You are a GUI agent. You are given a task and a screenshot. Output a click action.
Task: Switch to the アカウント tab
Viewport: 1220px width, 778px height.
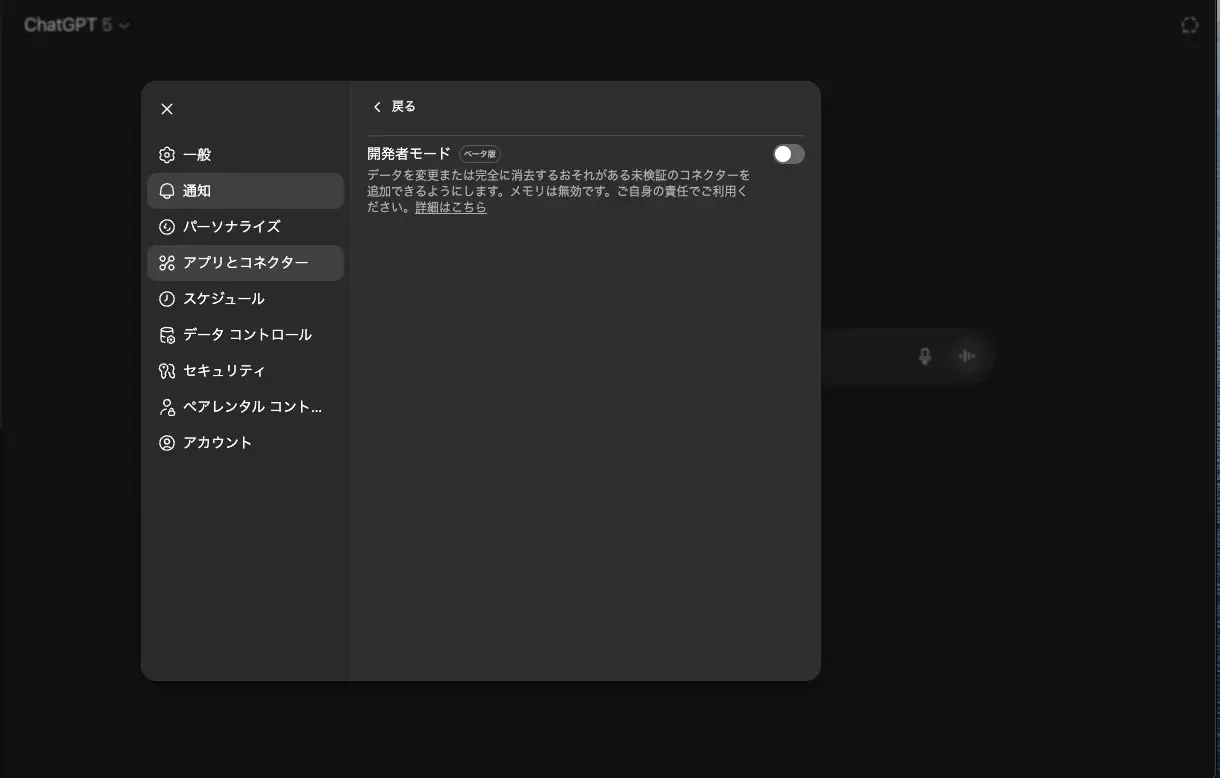click(245, 443)
